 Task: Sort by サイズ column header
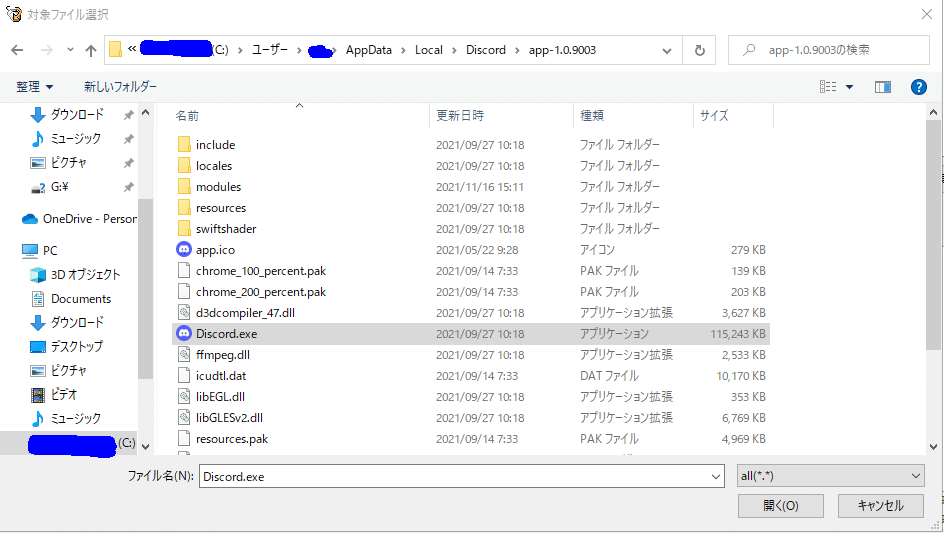pyautogui.click(x=714, y=116)
